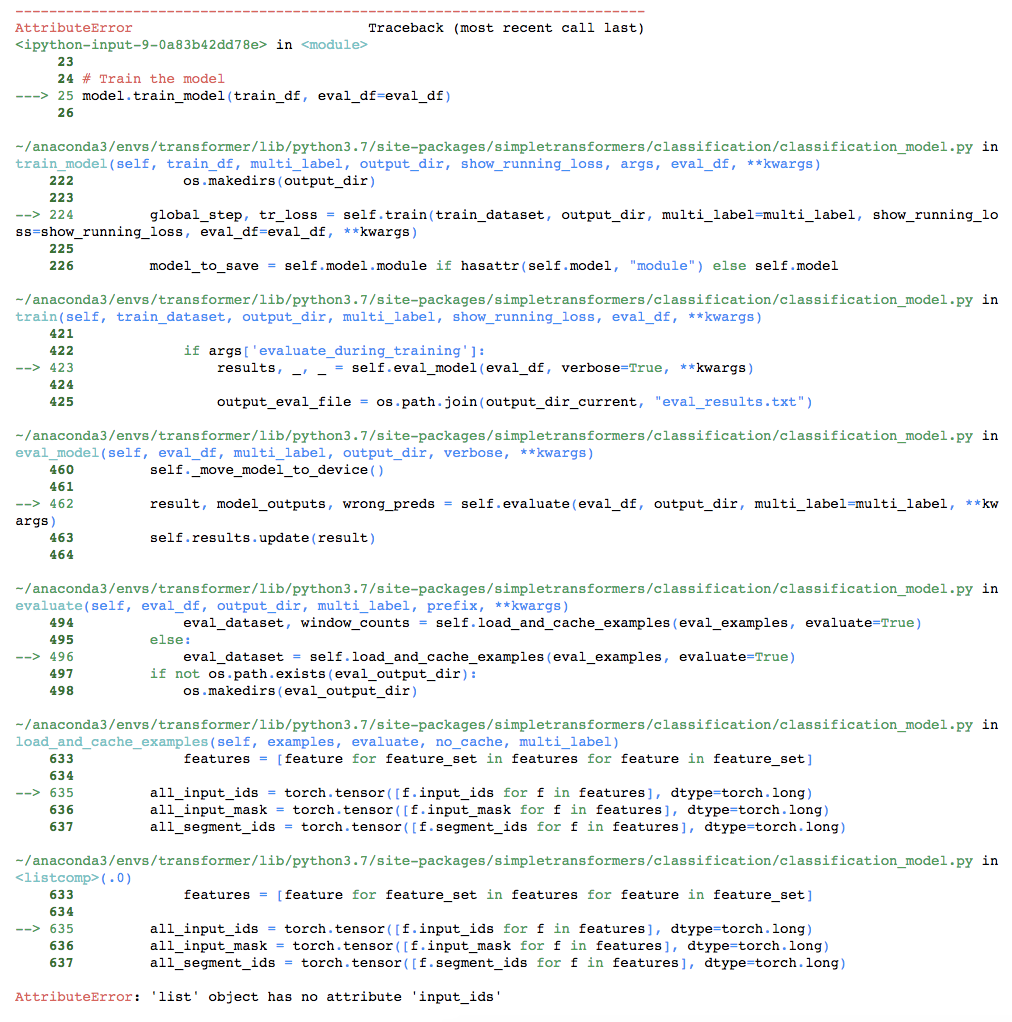This screenshot has height=1022, width=1012.
Task: Select line 25 'model.train_model(train_df, eval_df=eval_df)'
Action: (x=267, y=96)
